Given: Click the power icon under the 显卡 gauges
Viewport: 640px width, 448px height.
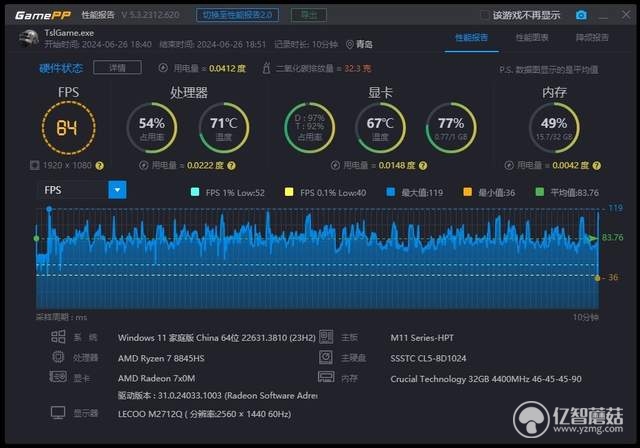Looking at the screenshot, I should click(x=335, y=165).
